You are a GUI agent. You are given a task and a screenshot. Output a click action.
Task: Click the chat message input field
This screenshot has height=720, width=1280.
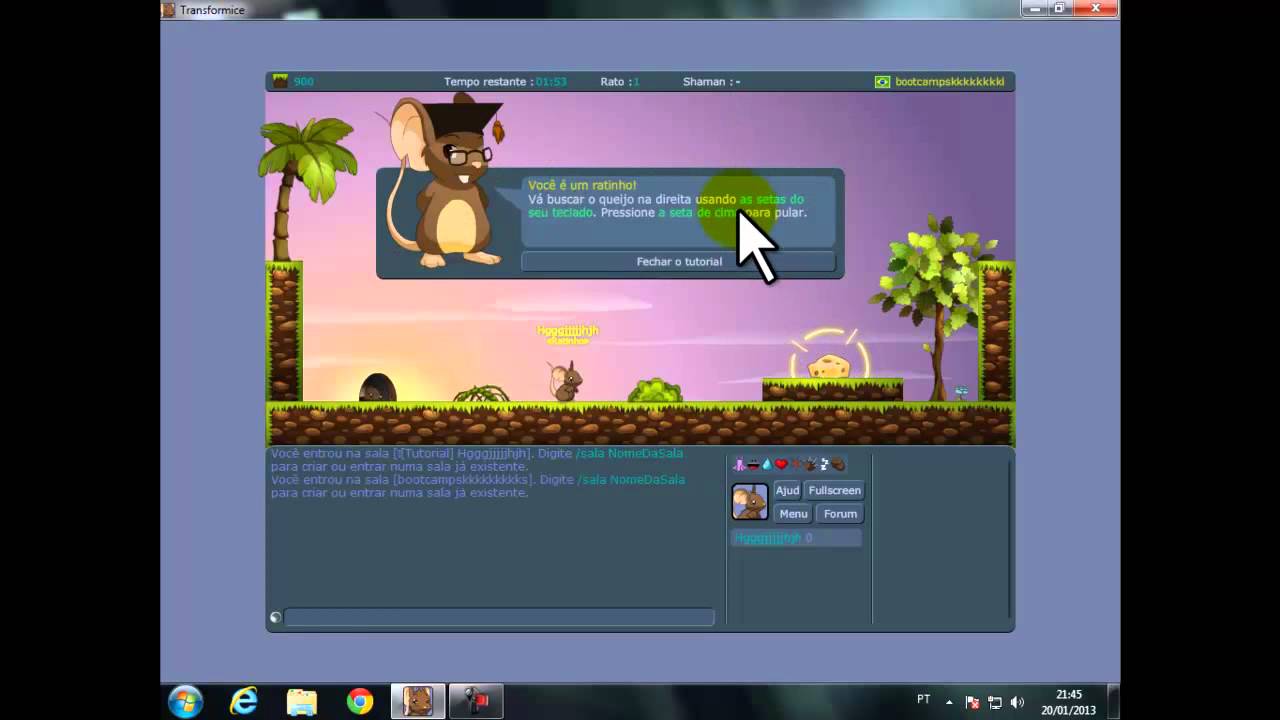coord(499,617)
